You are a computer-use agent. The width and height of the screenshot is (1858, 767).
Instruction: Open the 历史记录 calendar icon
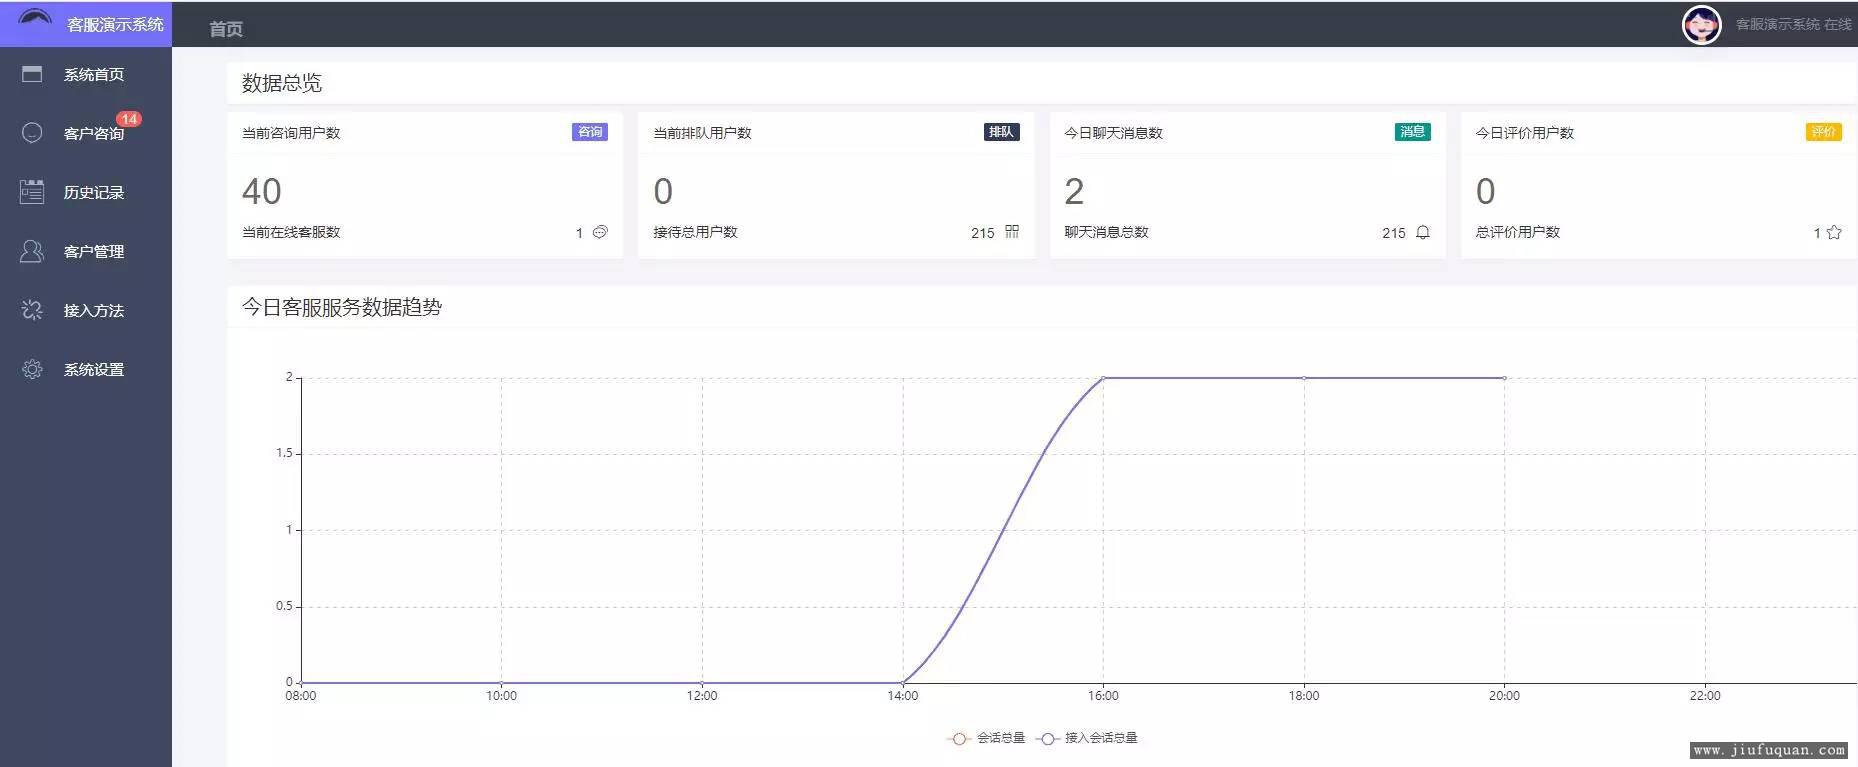pos(32,192)
